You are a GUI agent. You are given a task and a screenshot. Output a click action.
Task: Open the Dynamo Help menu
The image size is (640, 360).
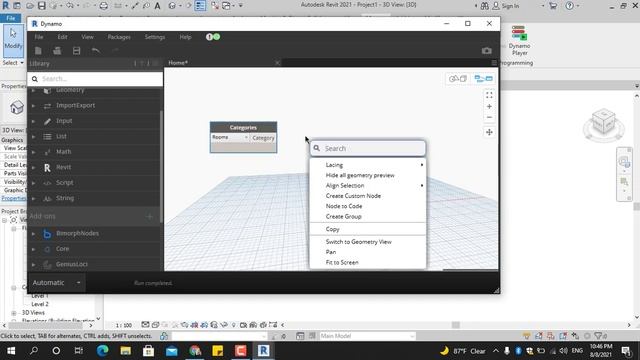coord(185,37)
